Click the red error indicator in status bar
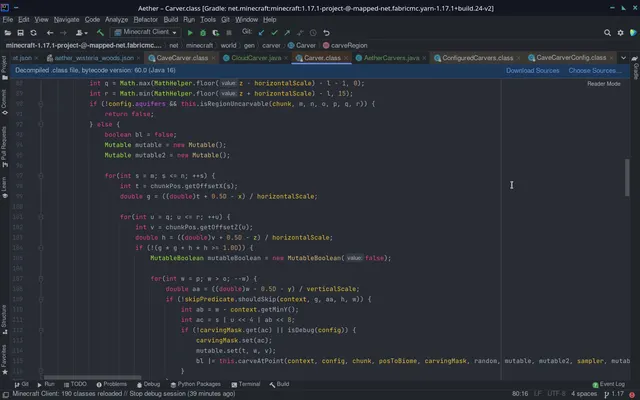This screenshot has height=400, width=640. tap(632, 394)
